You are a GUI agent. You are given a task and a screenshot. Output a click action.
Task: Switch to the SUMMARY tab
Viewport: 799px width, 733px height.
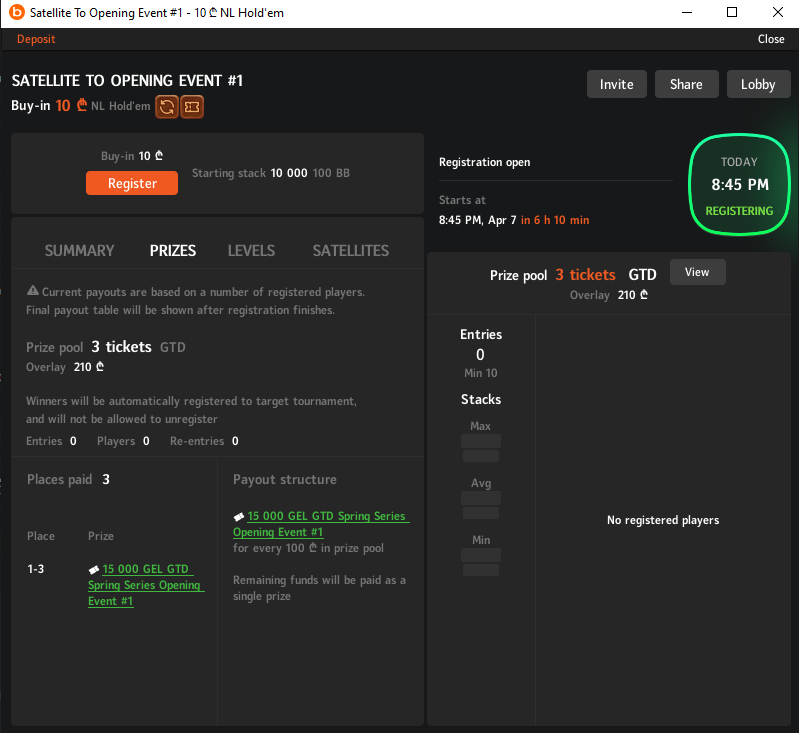tap(79, 251)
